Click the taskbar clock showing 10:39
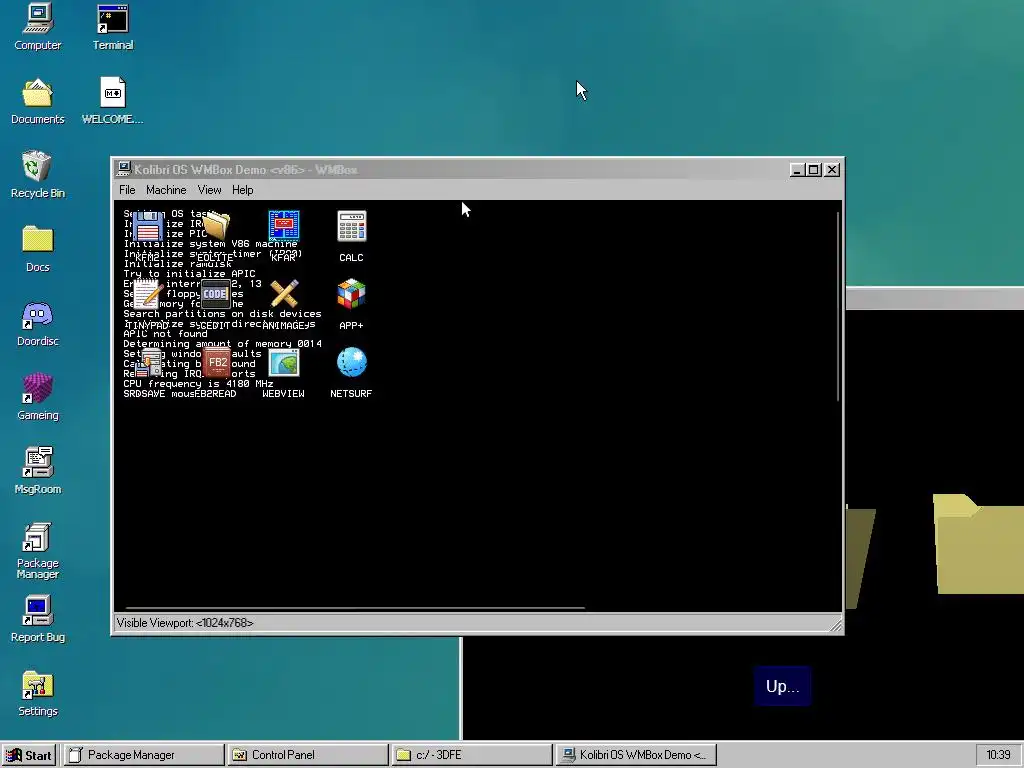Screen dimensions: 1024x768 click(998, 755)
